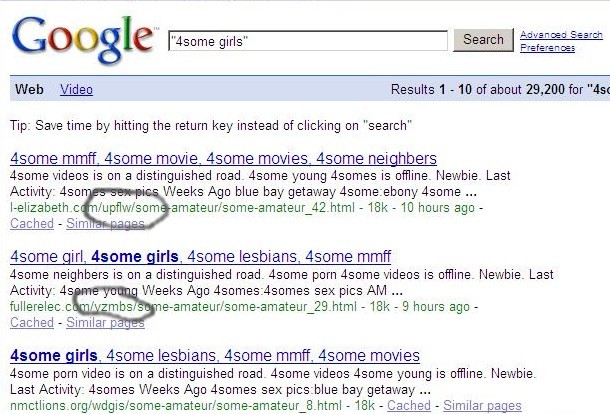
Task: Switch to the Video tab
Action: pos(76,89)
